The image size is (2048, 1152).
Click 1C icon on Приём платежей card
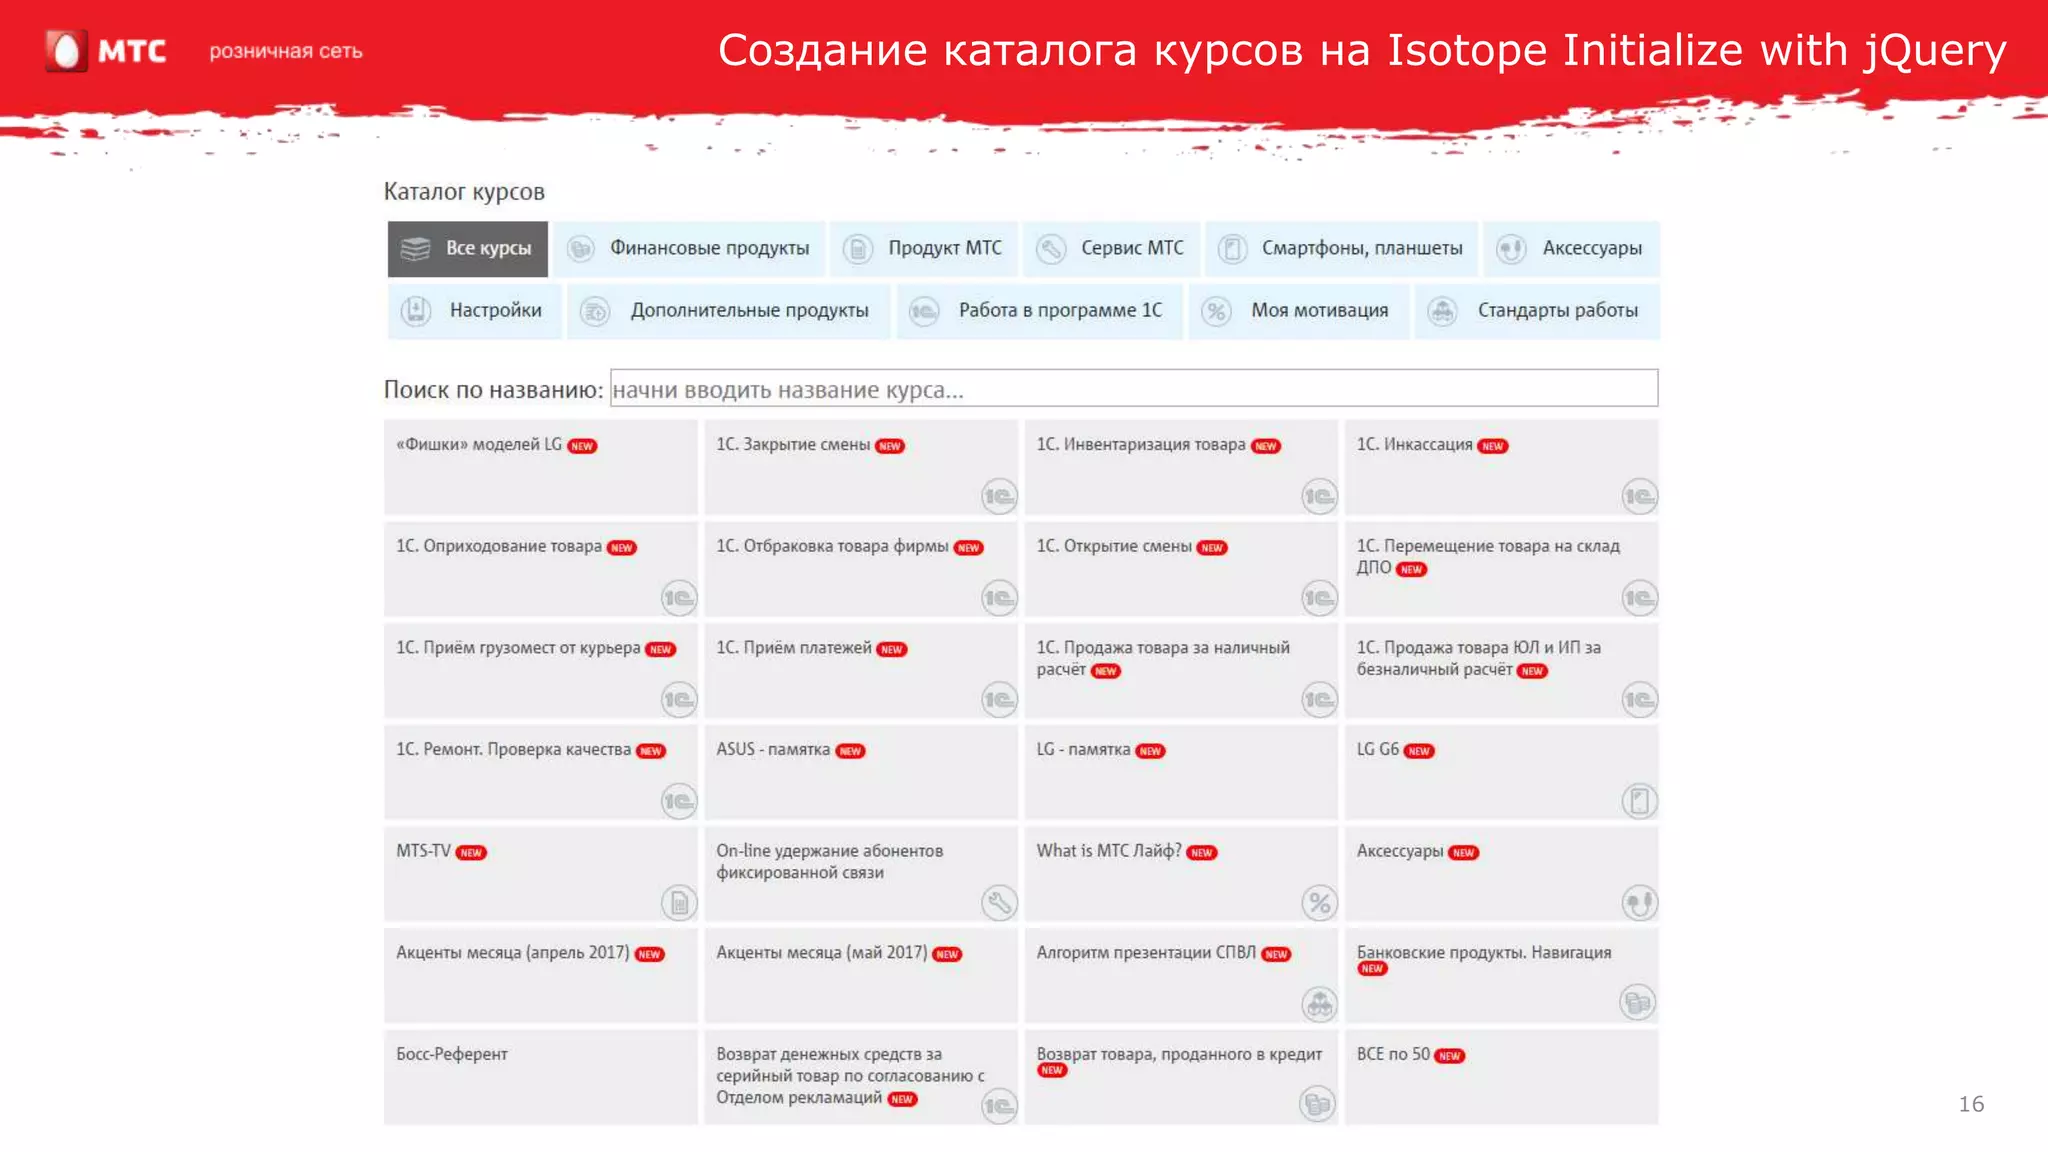click(x=999, y=700)
